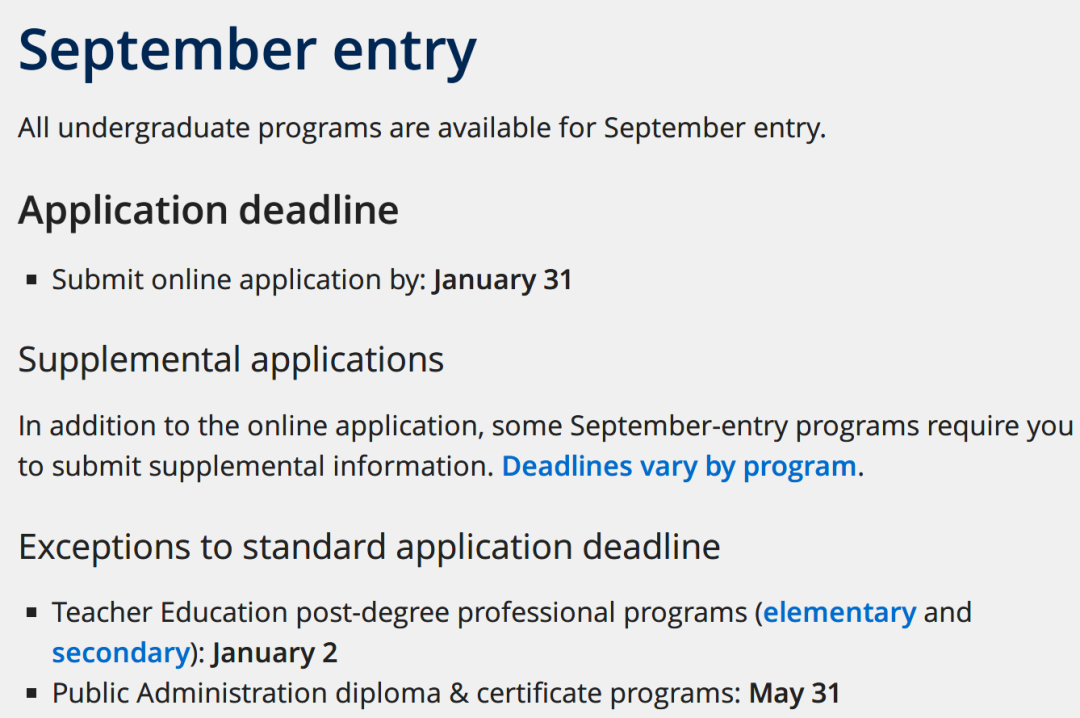Select "September-entry programs require you" phrase
This screenshot has width=1080, height=718.
pyautogui.click(x=821, y=426)
